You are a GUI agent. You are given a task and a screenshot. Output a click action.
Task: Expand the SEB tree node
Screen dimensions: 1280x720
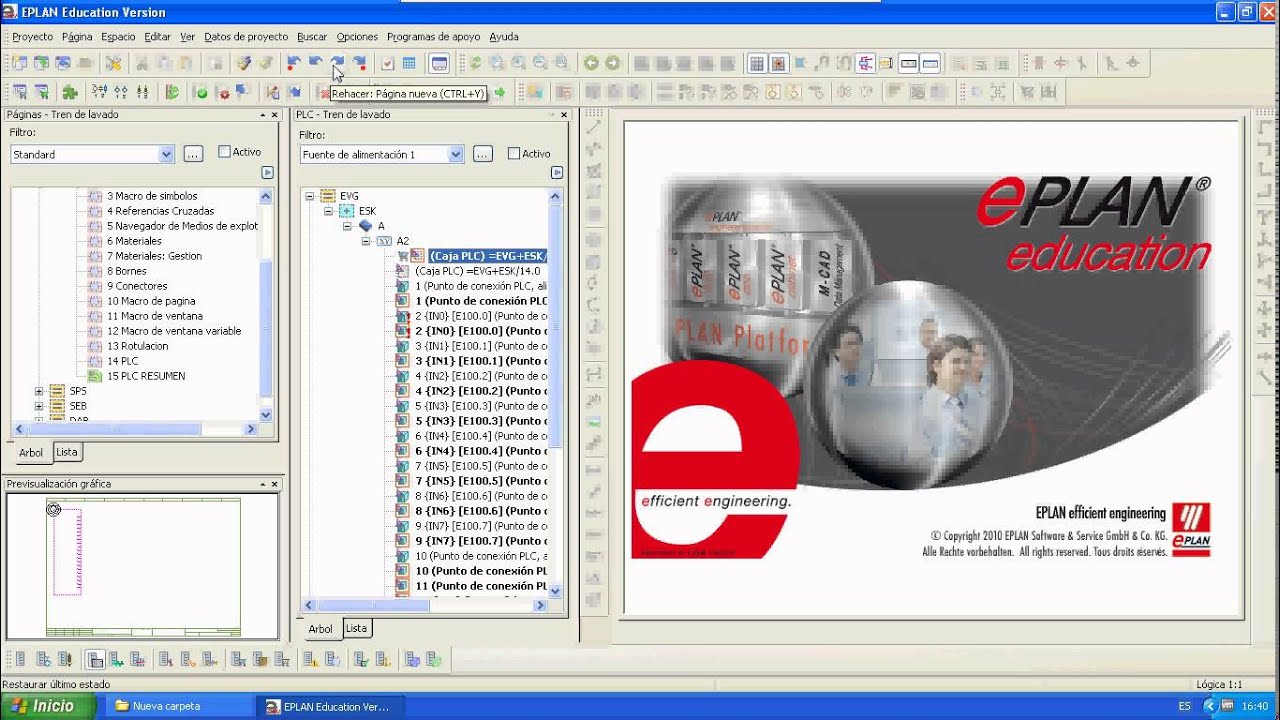click(39, 406)
